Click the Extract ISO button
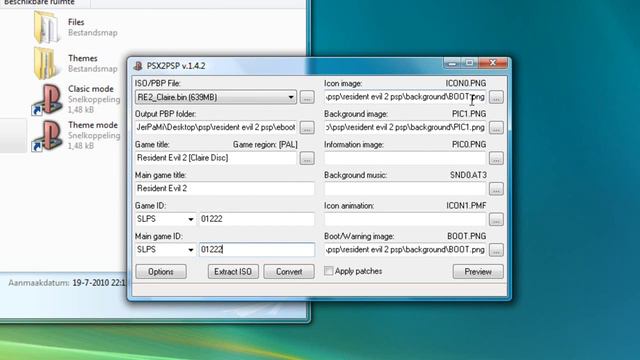 pyautogui.click(x=233, y=271)
